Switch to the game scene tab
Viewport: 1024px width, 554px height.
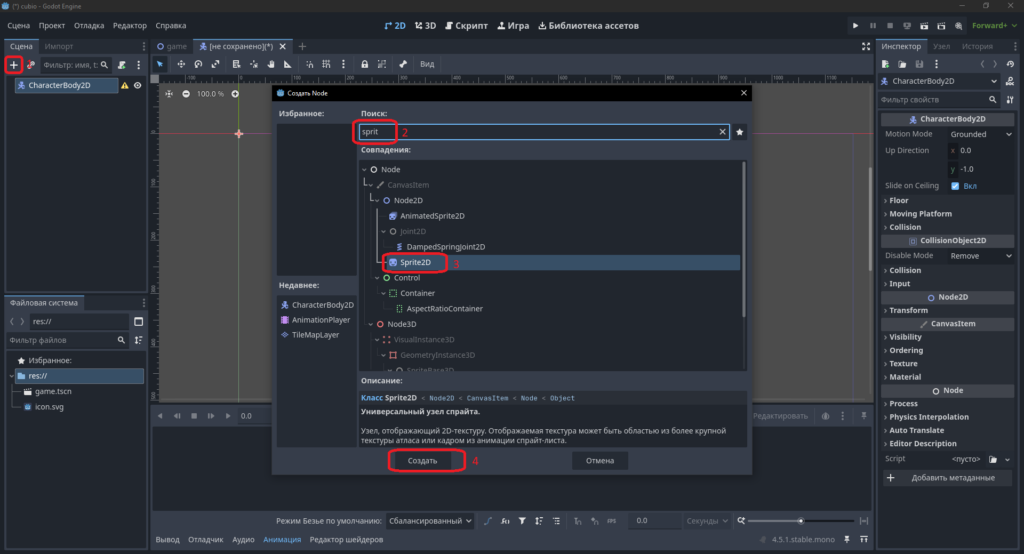[172, 46]
